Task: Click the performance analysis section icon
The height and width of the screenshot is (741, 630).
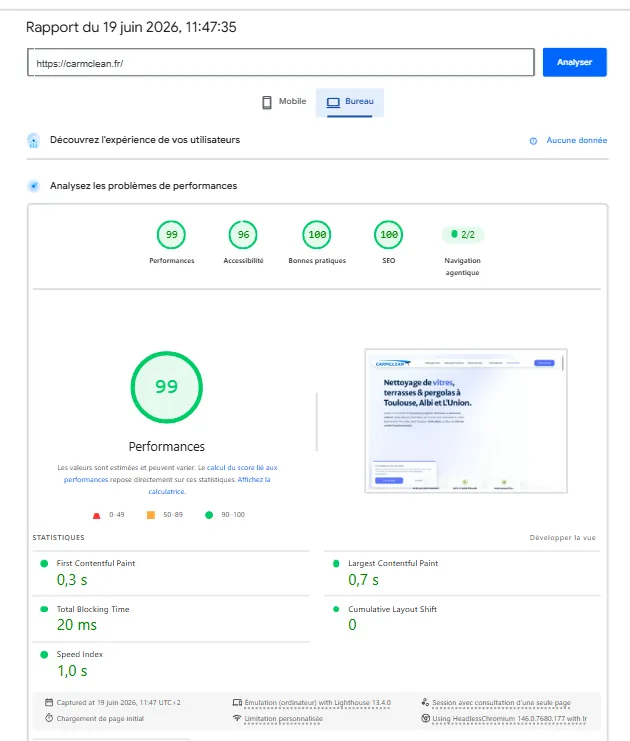Action: click(34, 186)
